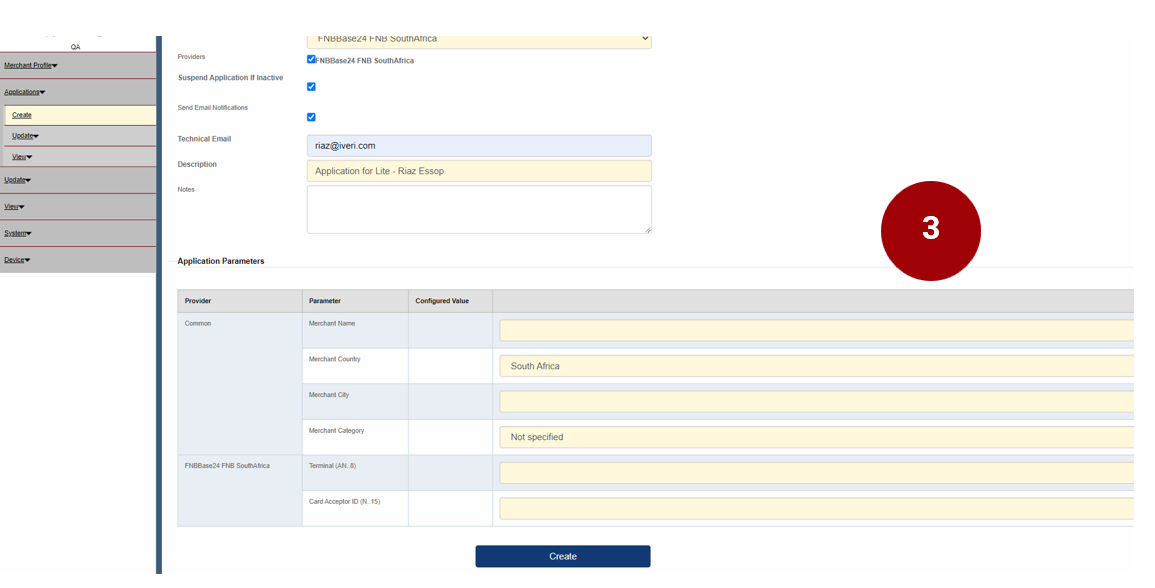The image size is (1155, 588).
Task: Open the FNBBase24 FNB SouthAfrica dropdown
Action: click(479, 40)
